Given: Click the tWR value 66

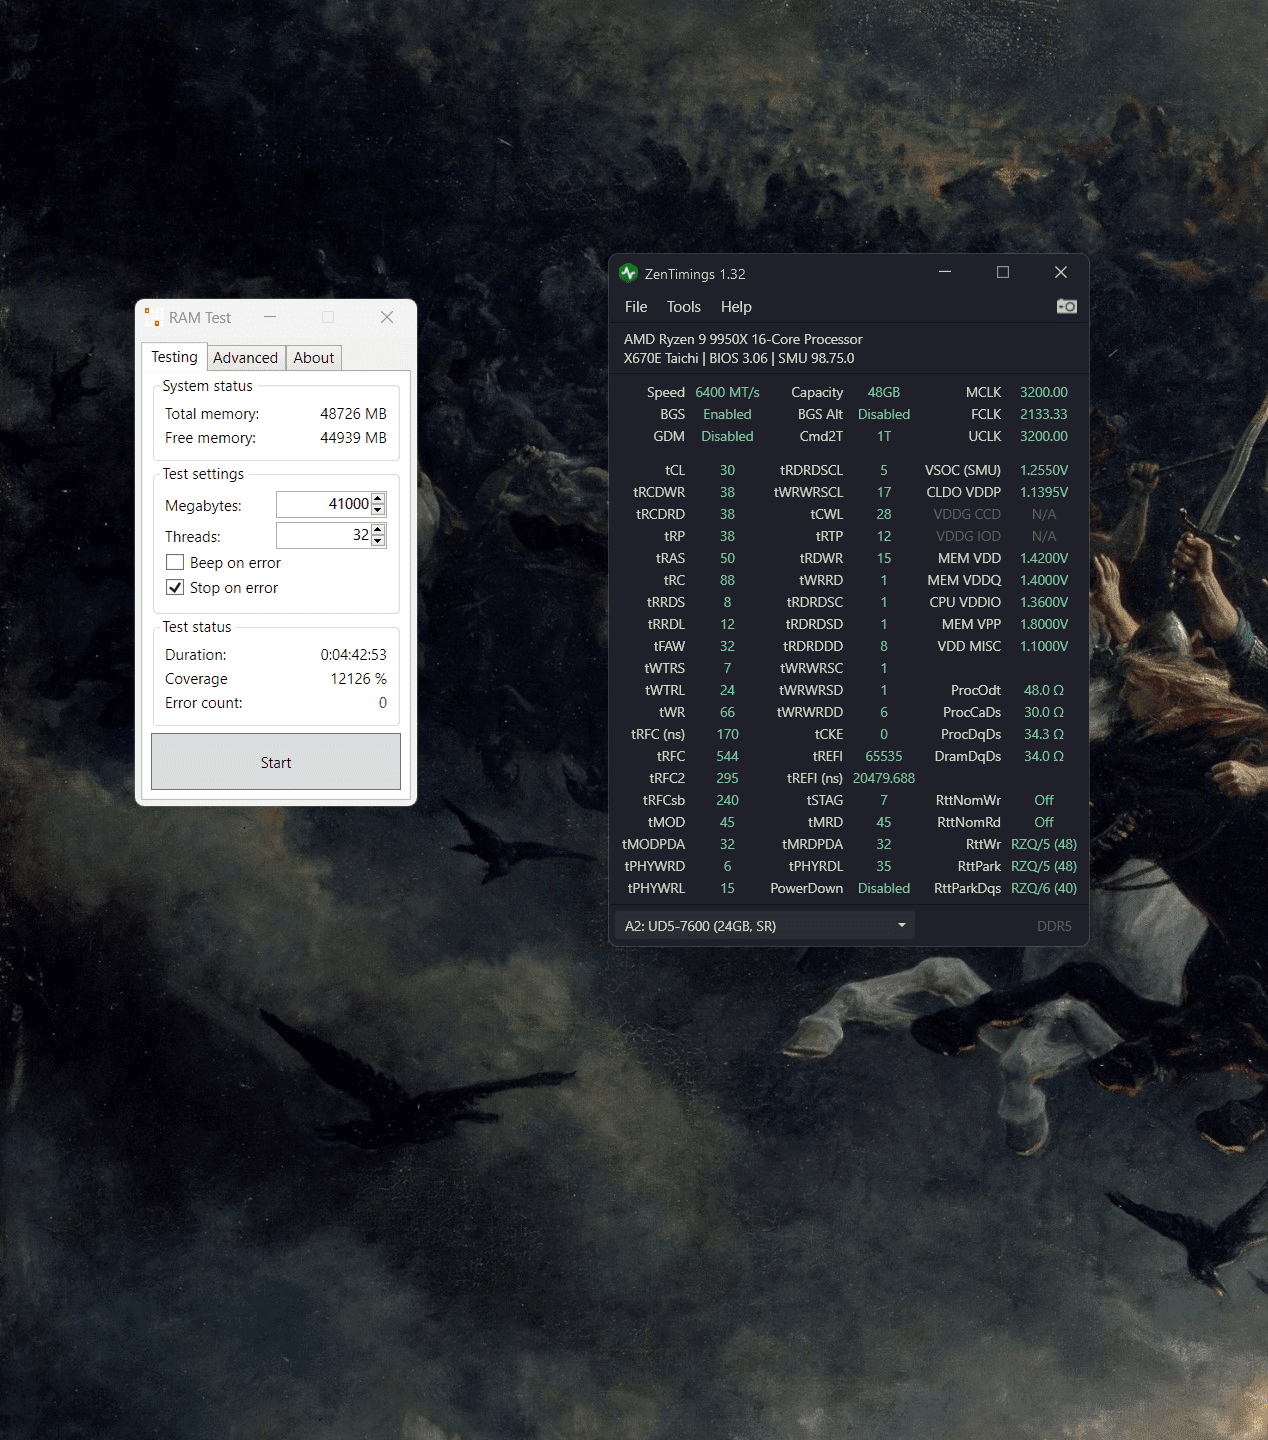Looking at the screenshot, I should [x=727, y=712].
